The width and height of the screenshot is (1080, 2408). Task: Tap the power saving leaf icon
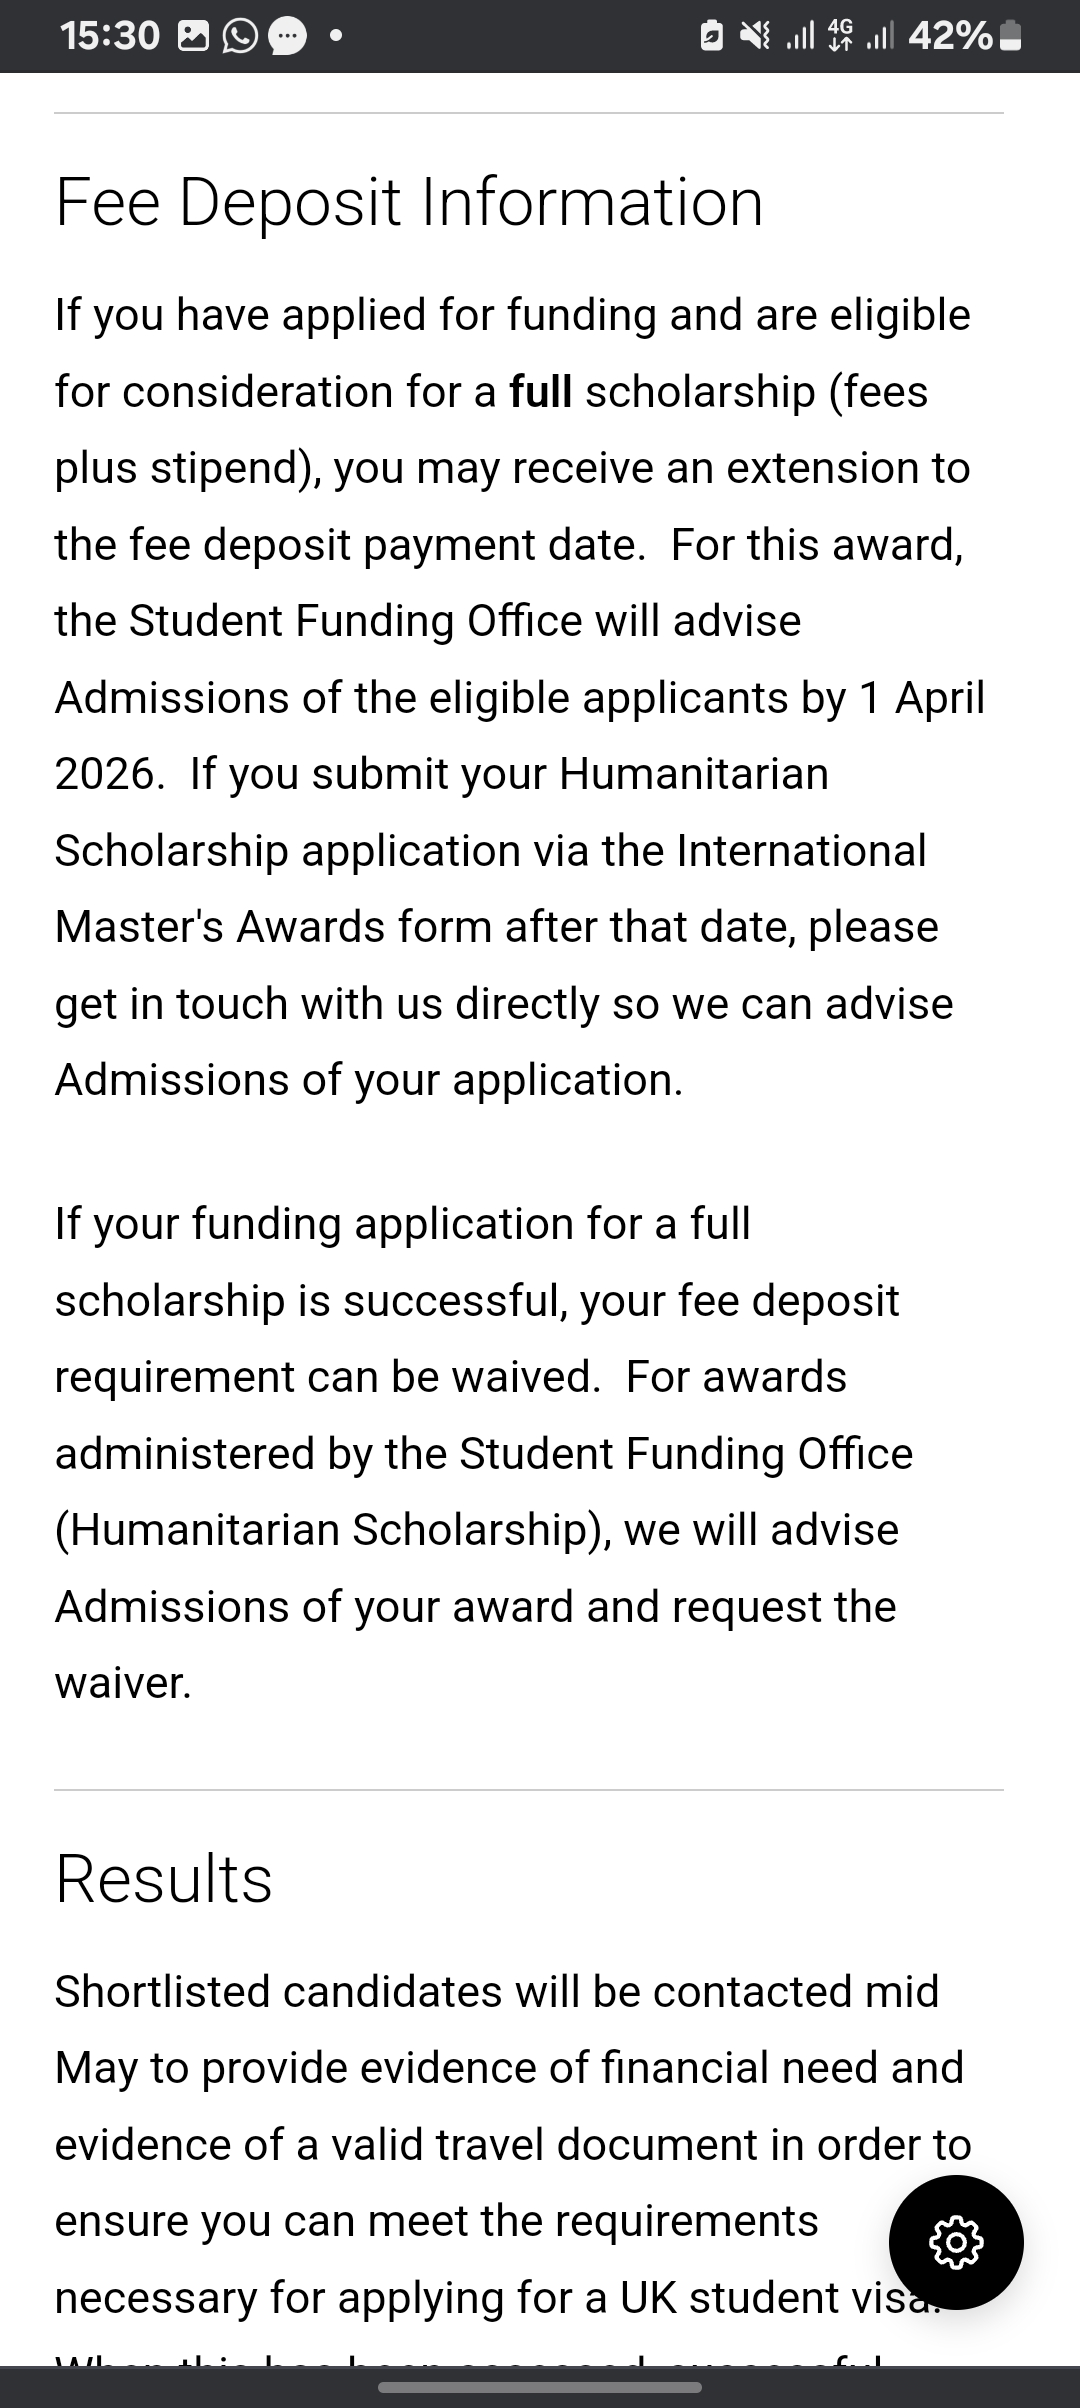(711, 37)
